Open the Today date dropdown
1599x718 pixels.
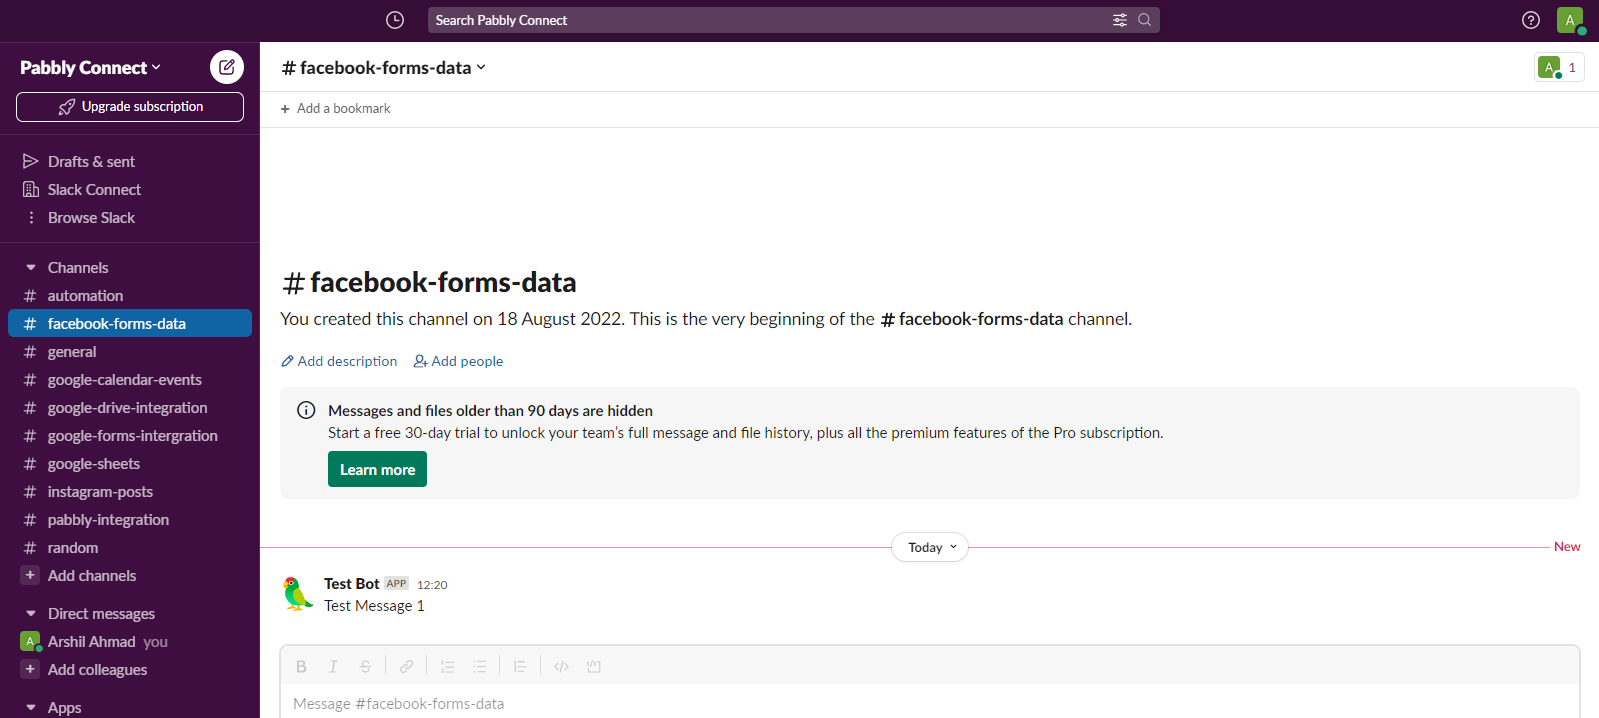click(930, 547)
